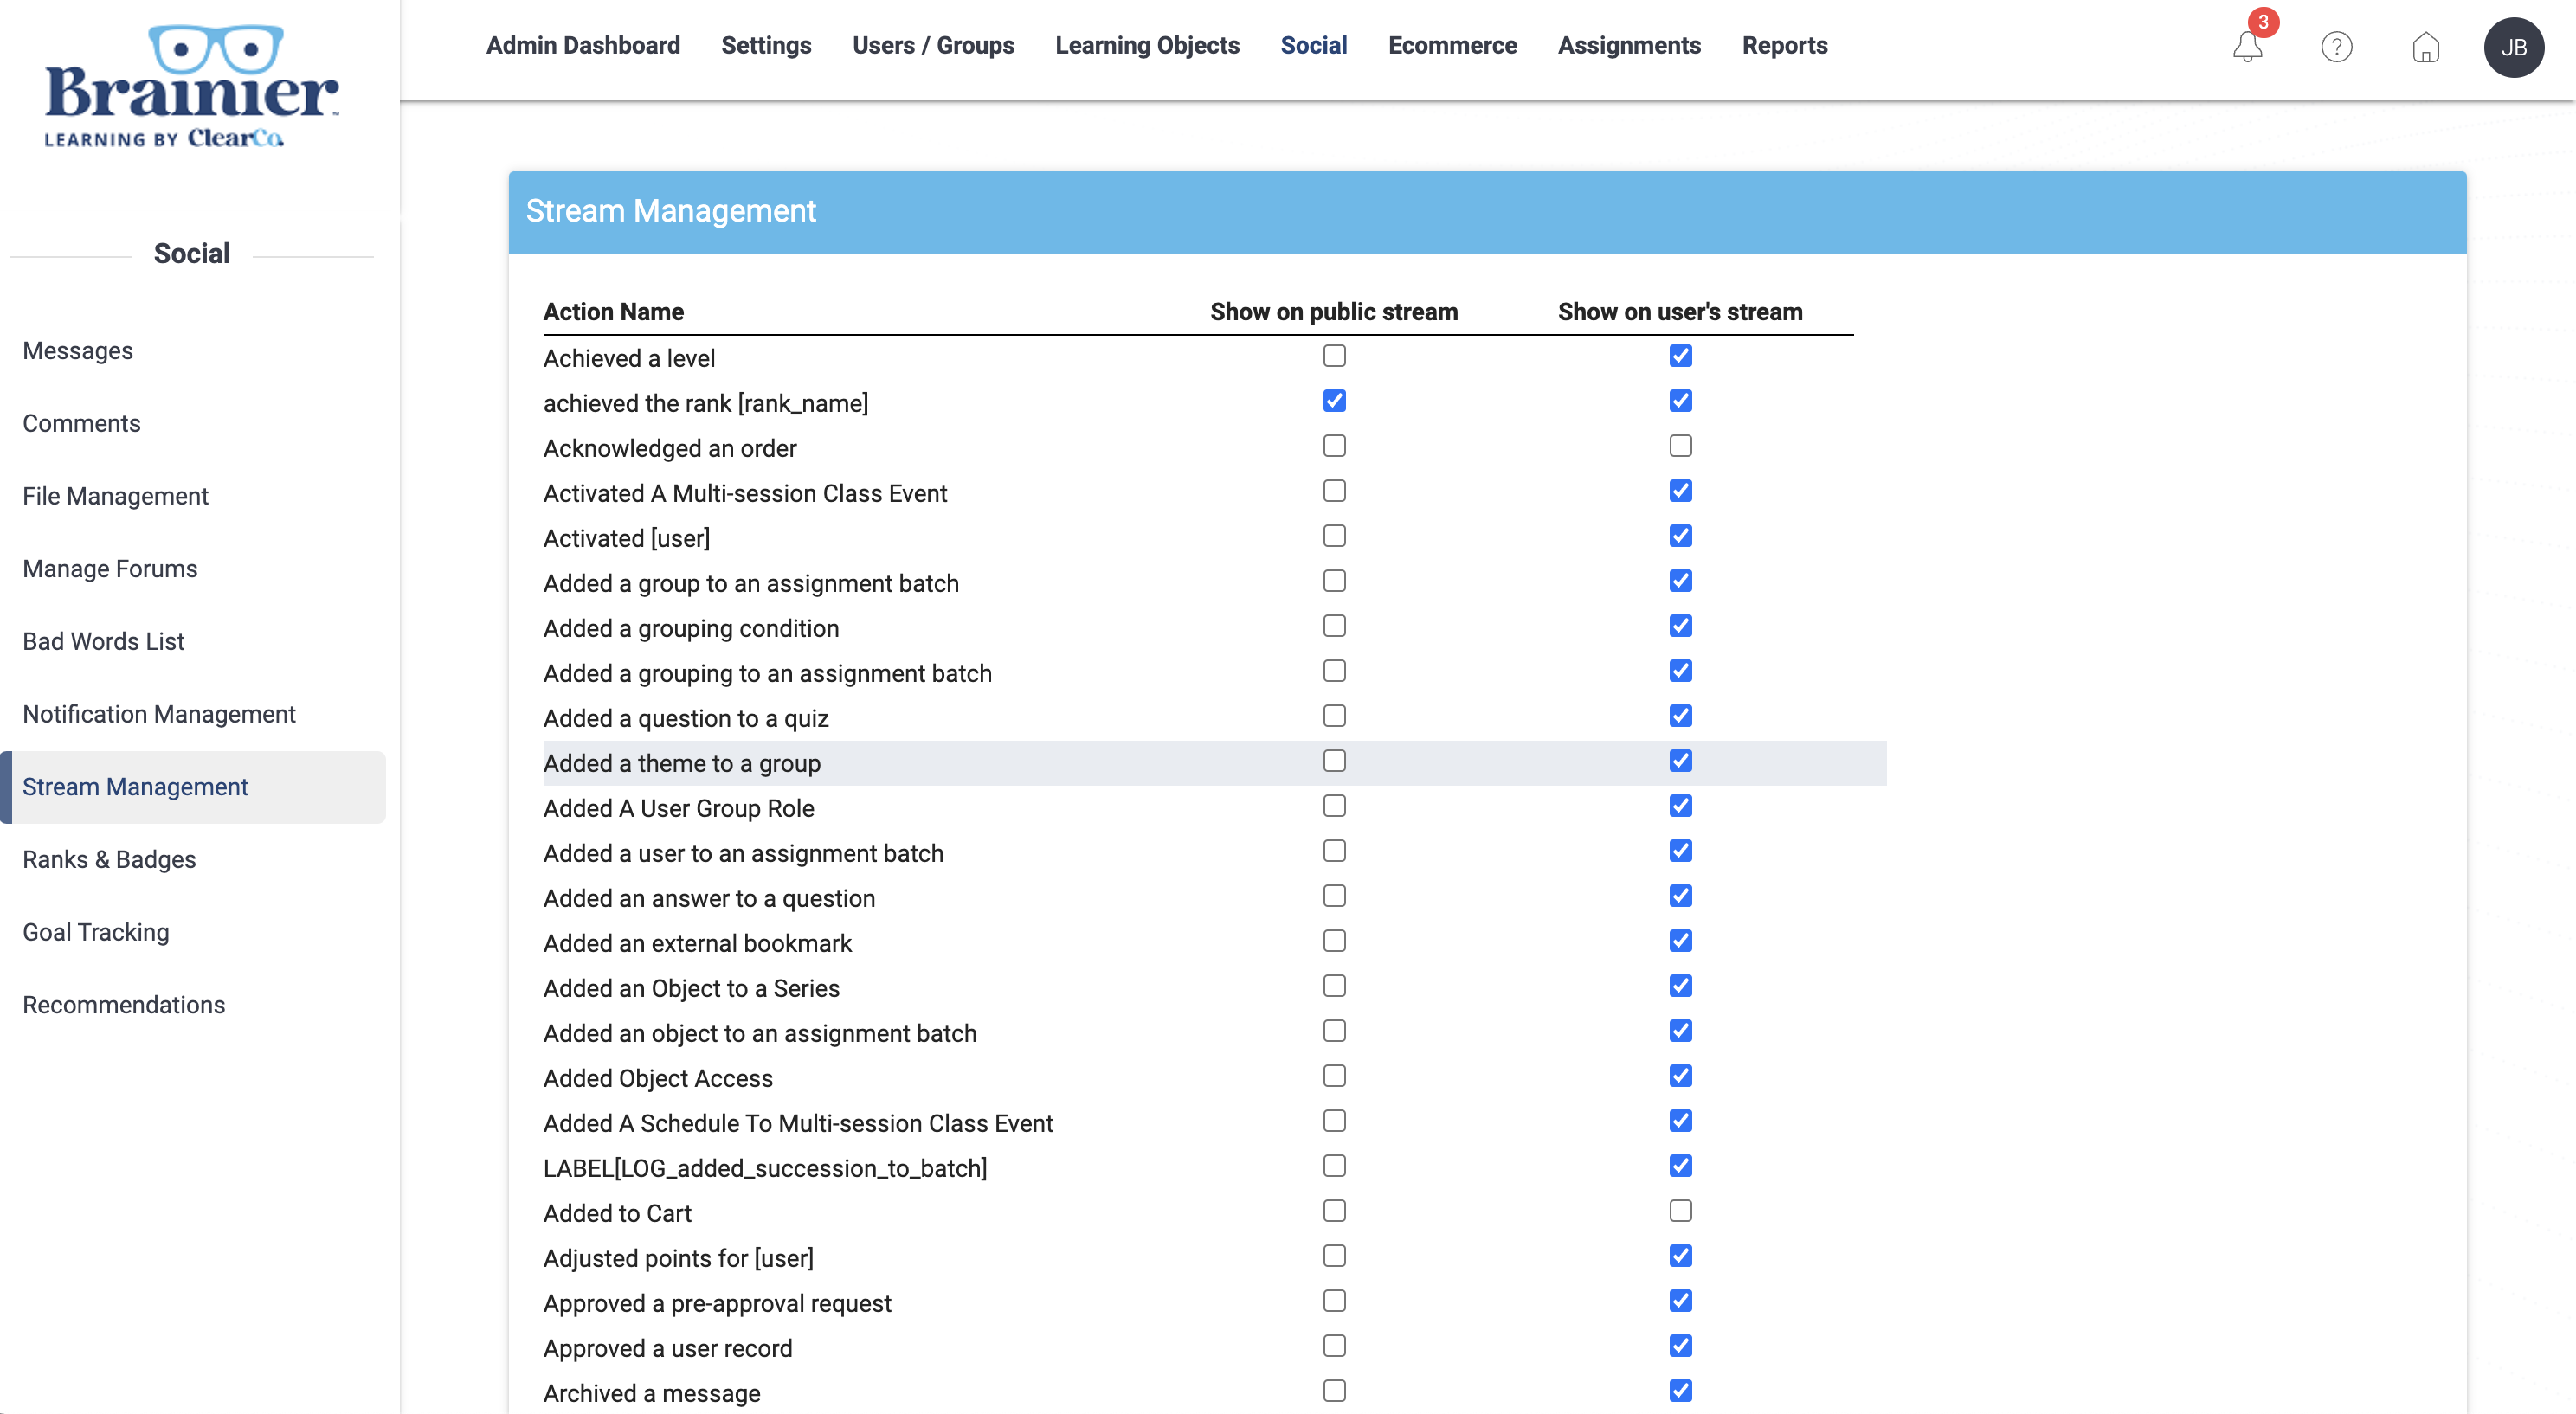The height and width of the screenshot is (1414, 2576).
Task: Uncheck user's stream for achieved the rank
Action: [1680, 401]
